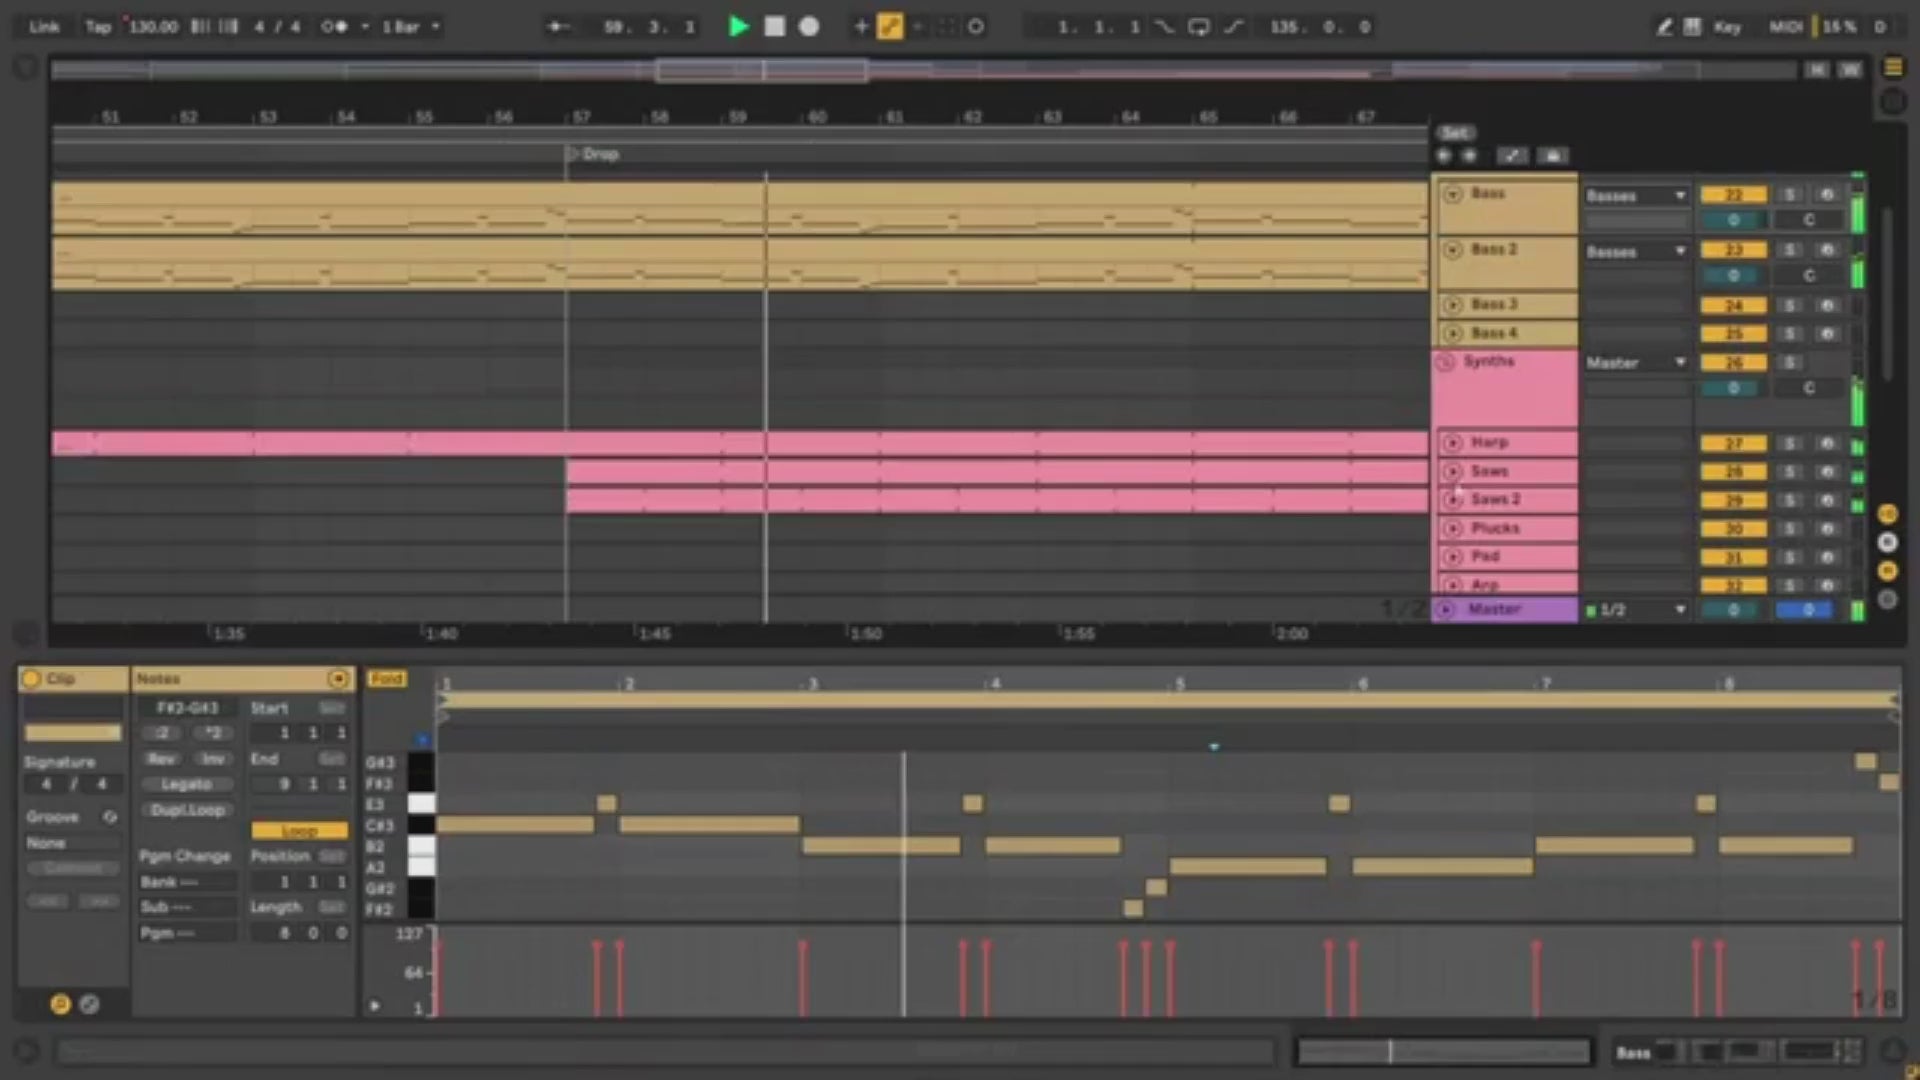Click the Bass track volume slider

tap(1733, 220)
